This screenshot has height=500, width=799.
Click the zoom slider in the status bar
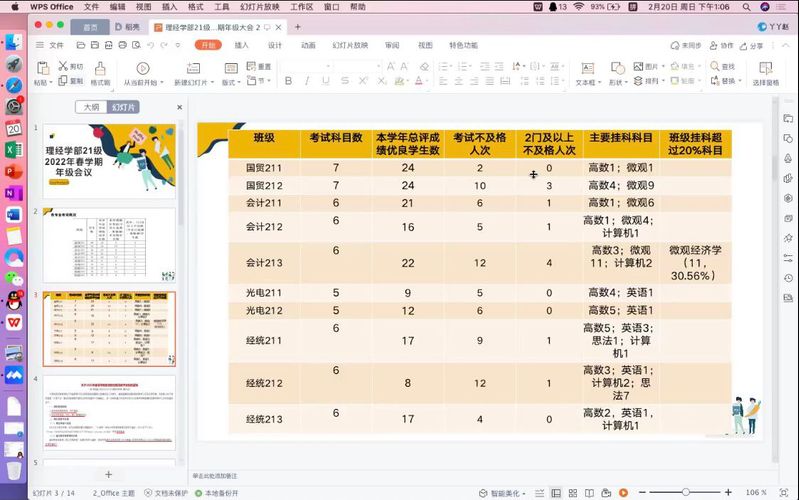[688, 493]
